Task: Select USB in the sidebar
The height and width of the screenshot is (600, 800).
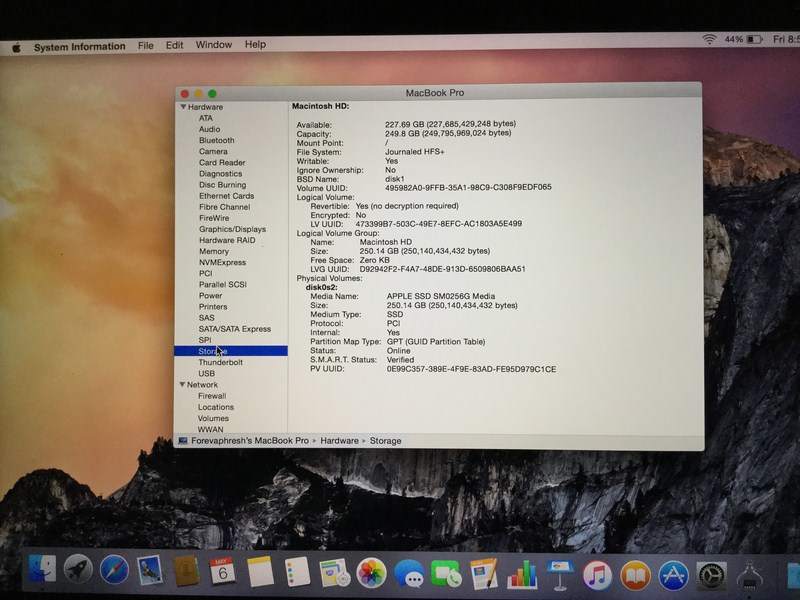Action: point(207,374)
